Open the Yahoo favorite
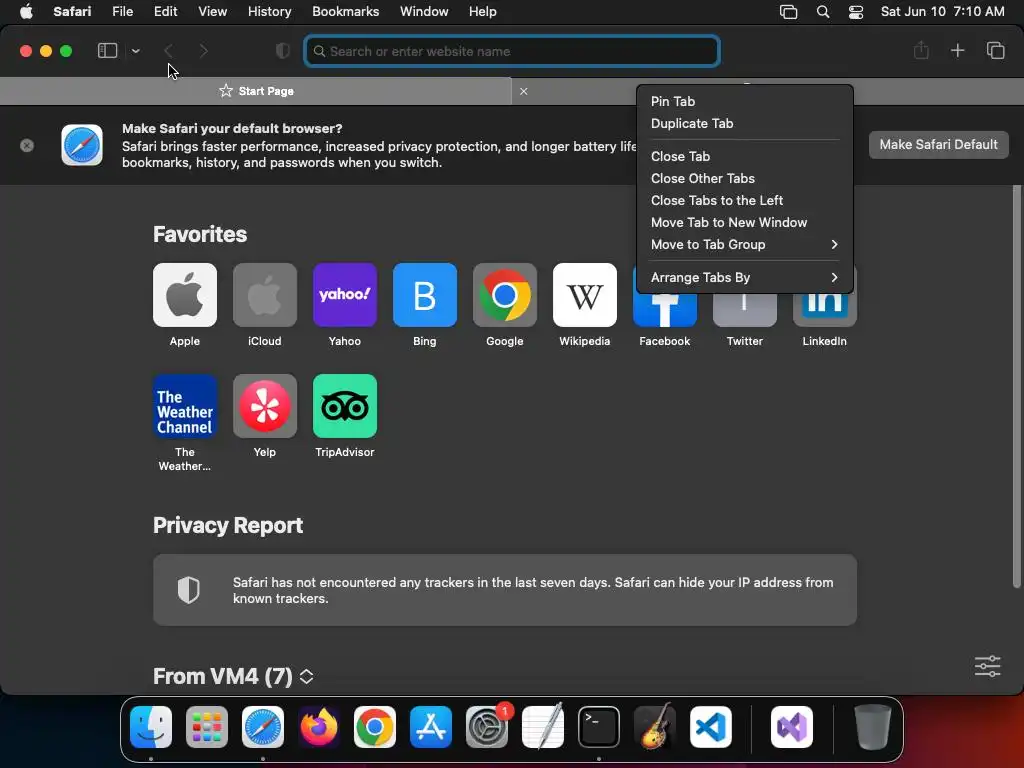The width and height of the screenshot is (1024, 768). (x=345, y=295)
